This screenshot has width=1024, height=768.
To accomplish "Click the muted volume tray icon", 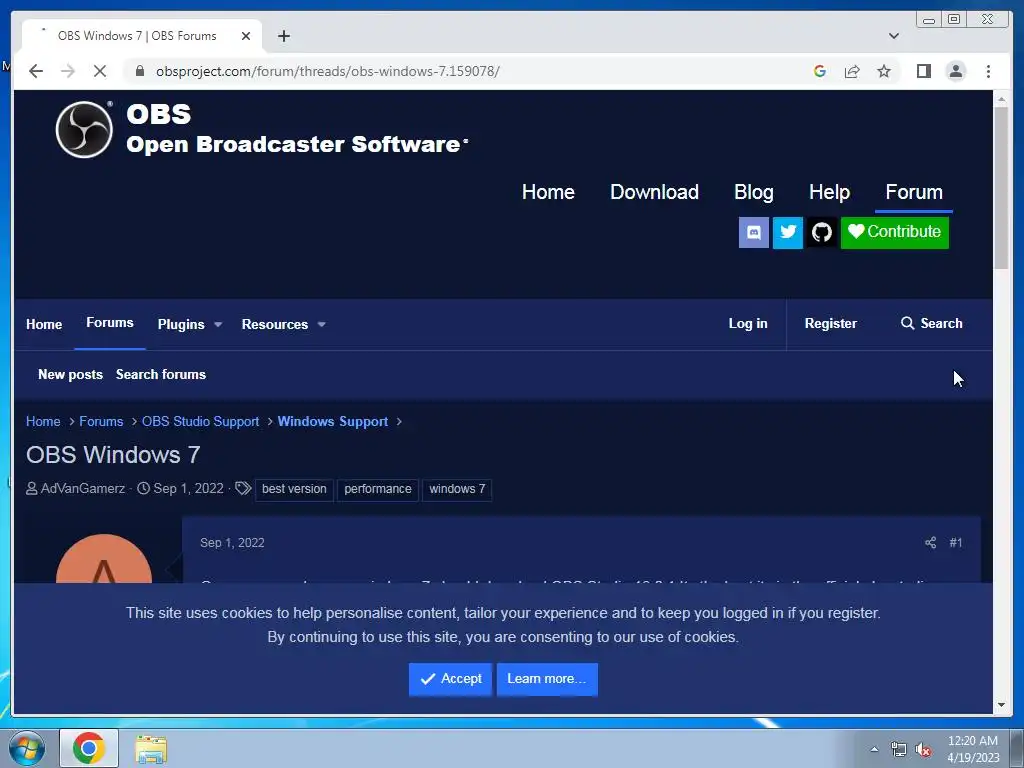I will pyautogui.click(x=923, y=750).
